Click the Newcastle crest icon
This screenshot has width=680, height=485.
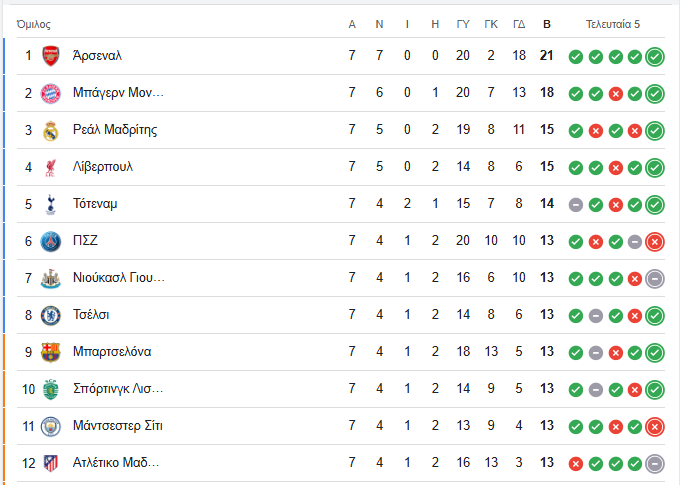point(51,278)
